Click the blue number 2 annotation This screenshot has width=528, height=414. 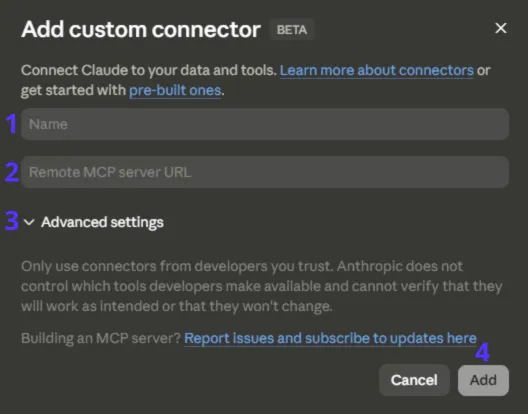(x=12, y=172)
